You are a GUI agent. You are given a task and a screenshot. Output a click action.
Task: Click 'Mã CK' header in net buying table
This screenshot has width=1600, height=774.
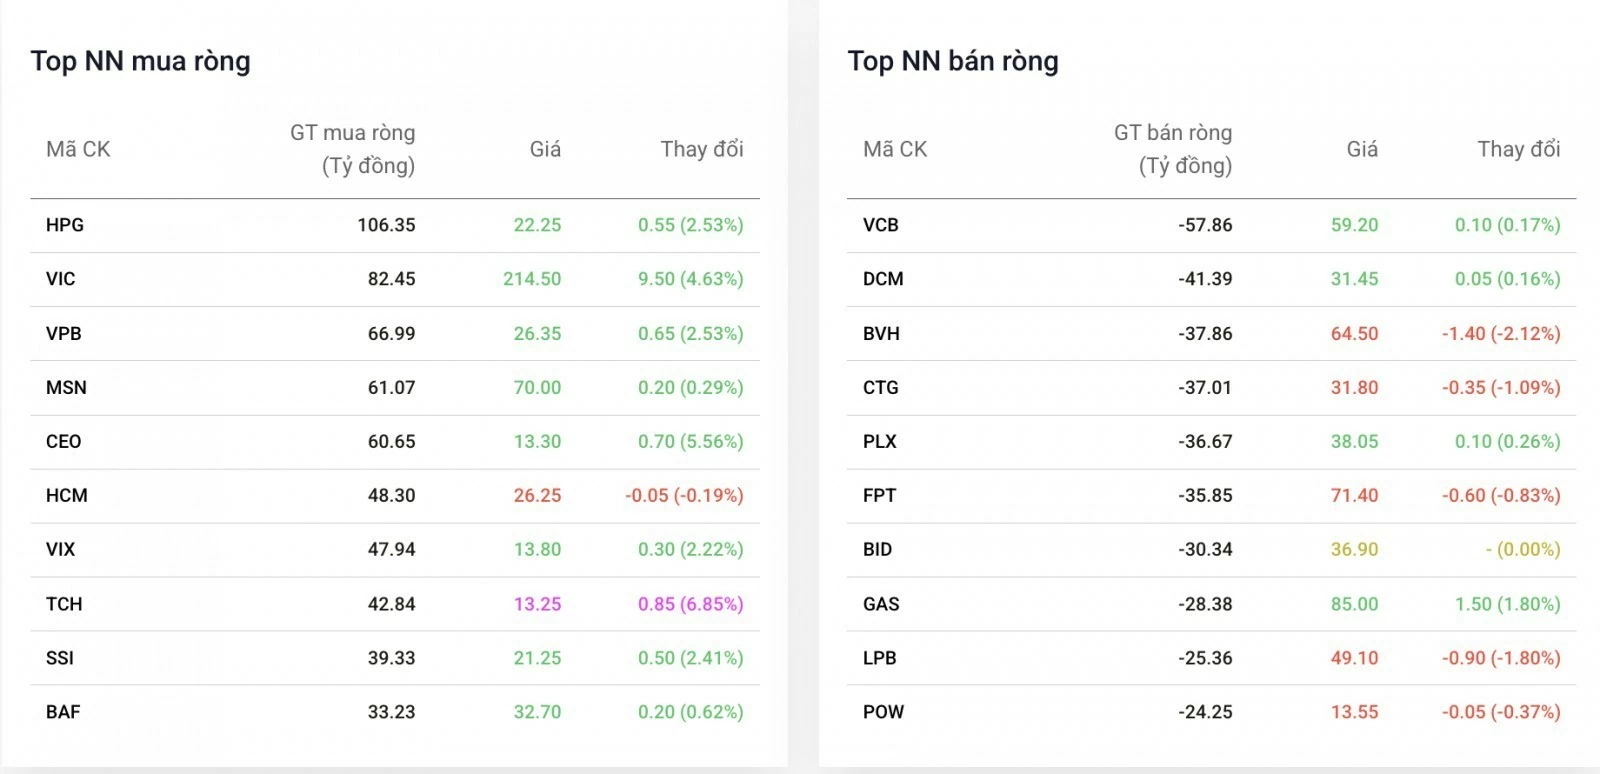point(78,149)
